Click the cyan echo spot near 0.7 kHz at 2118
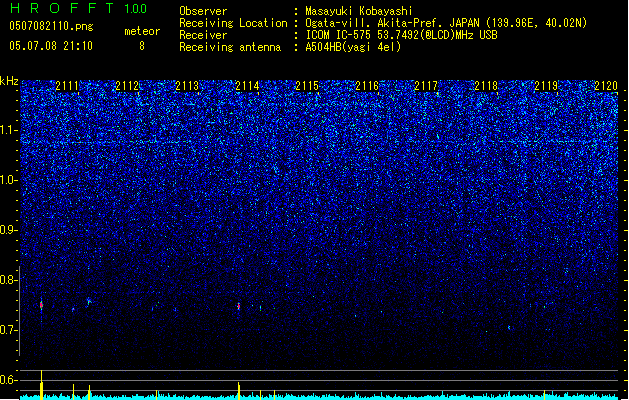The image size is (629, 400). coord(509,328)
